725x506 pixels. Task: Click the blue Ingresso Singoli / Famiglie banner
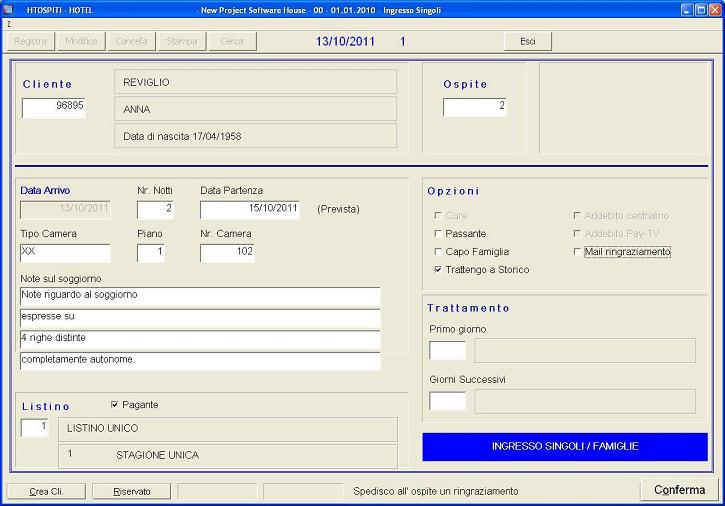pyautogui.click(x=564, y=446)
